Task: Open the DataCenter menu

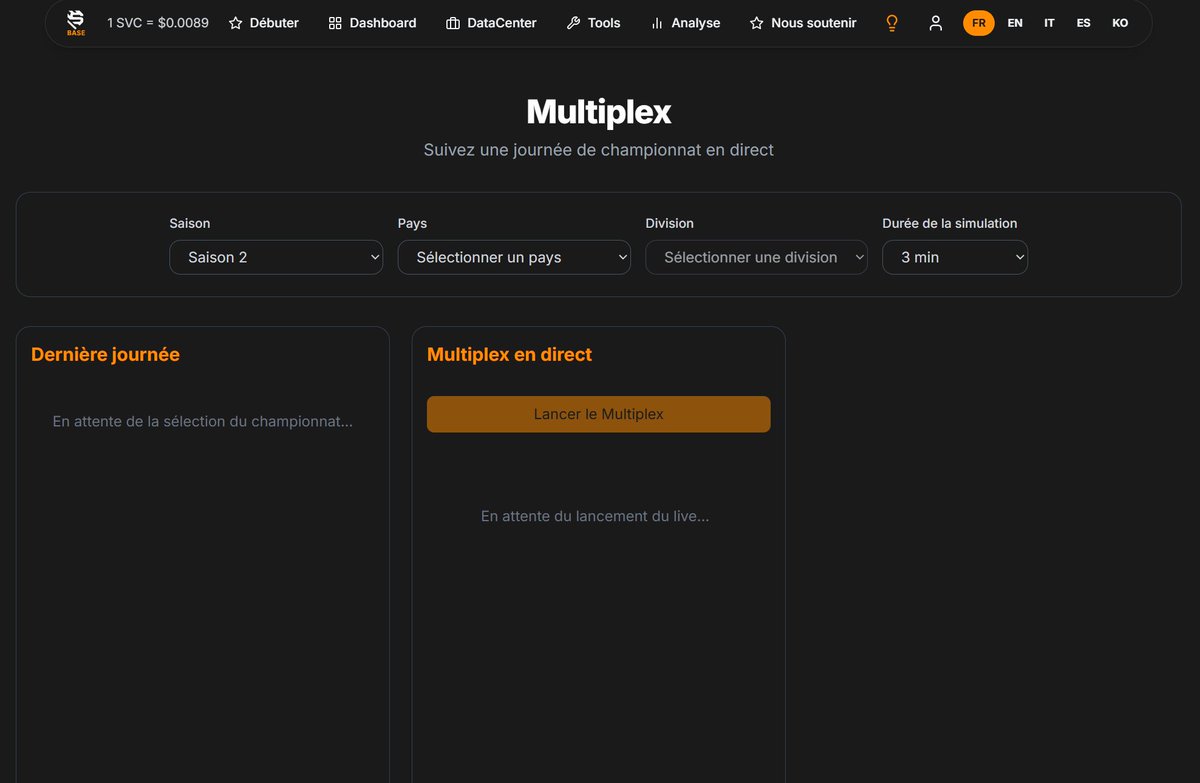Action: tap(491, 23)
